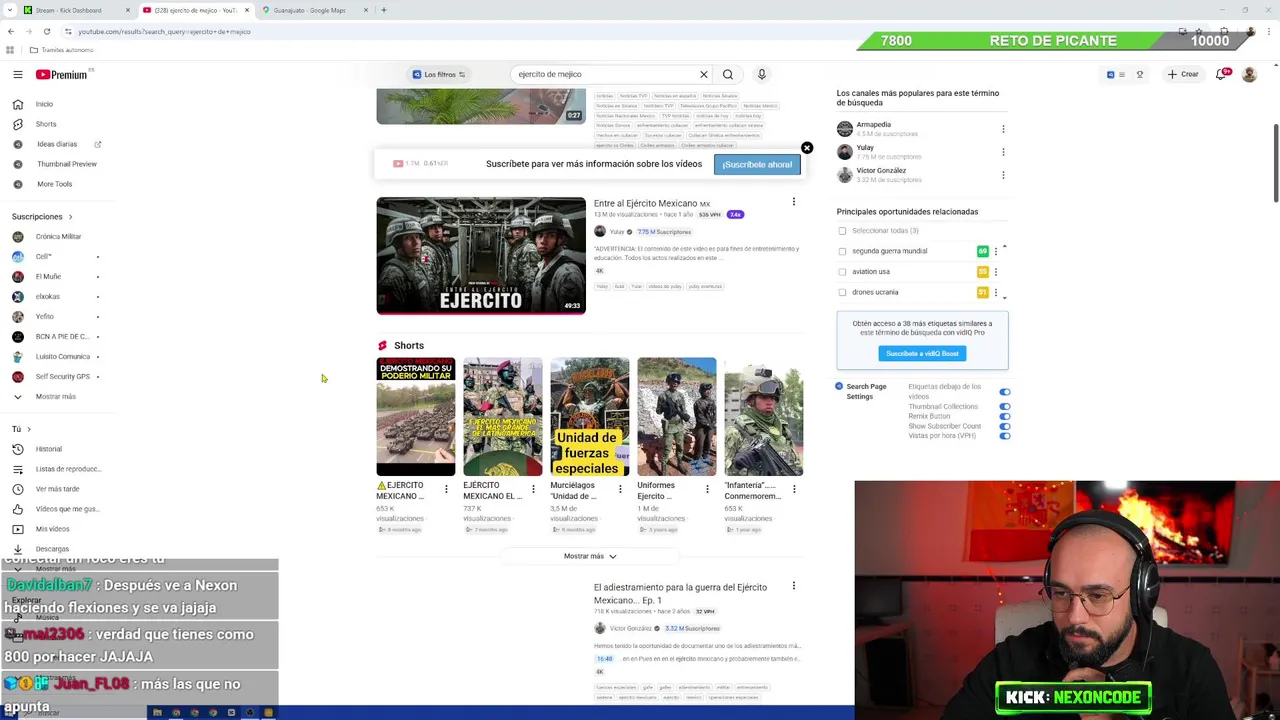Open the Entre al Ejército video thumbnail
This screenshot has height=720, width=1280.
tap(481, 256)
